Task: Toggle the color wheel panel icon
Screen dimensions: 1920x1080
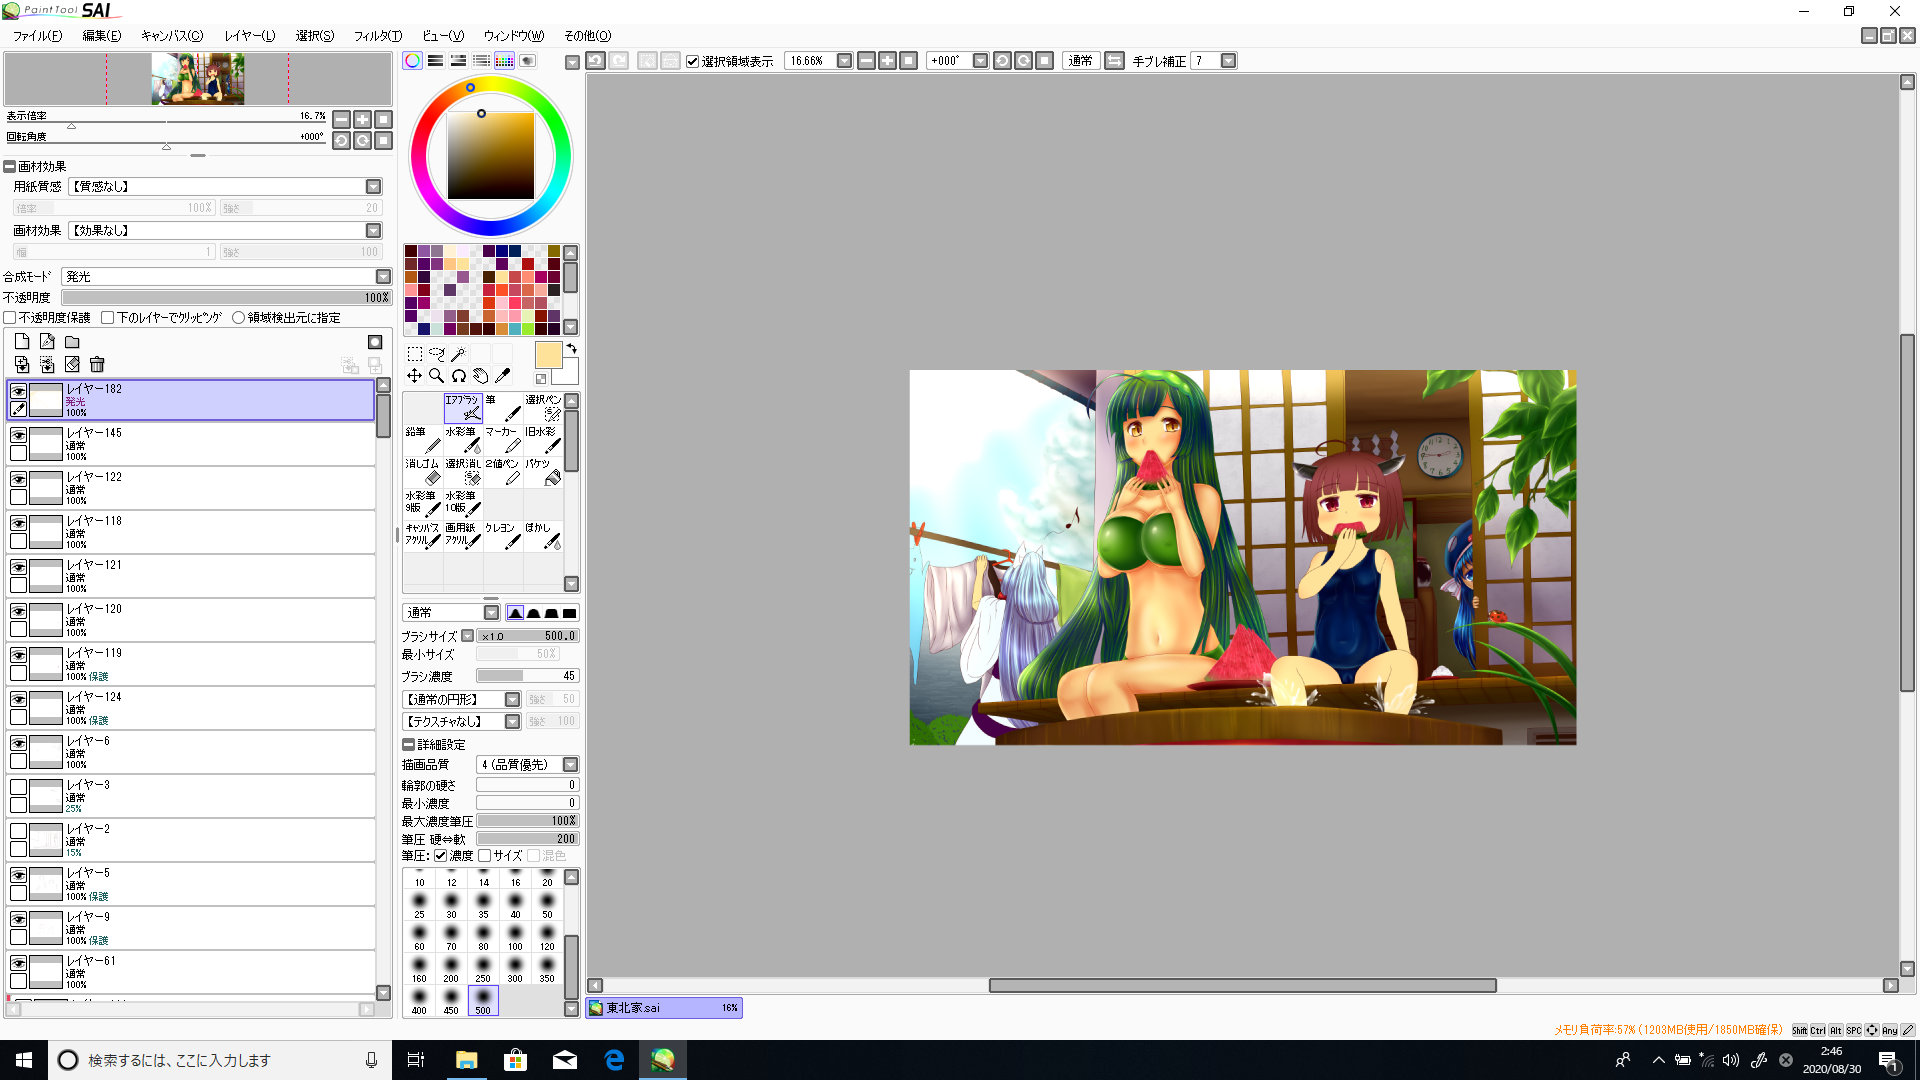Action: pos(412,61)
